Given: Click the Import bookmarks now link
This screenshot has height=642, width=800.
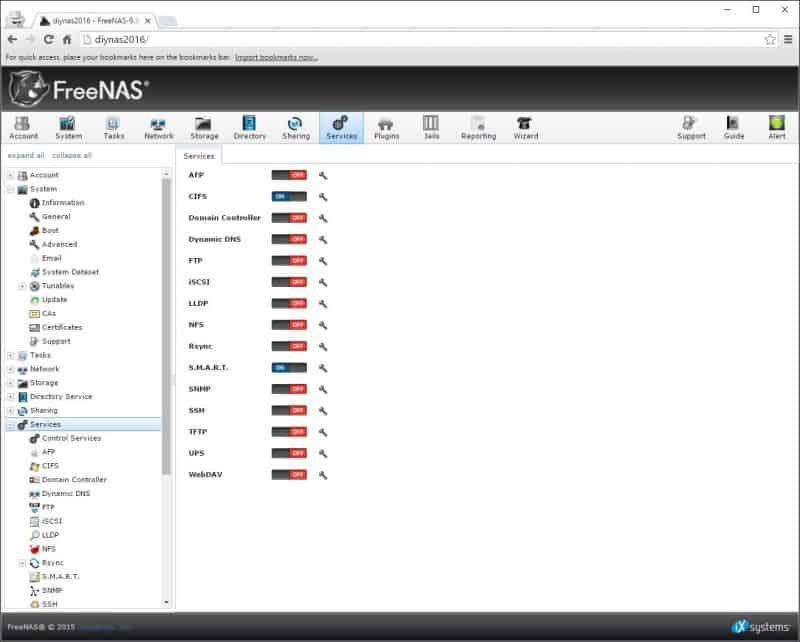Looking at the screenshot, I should point(276,58).
